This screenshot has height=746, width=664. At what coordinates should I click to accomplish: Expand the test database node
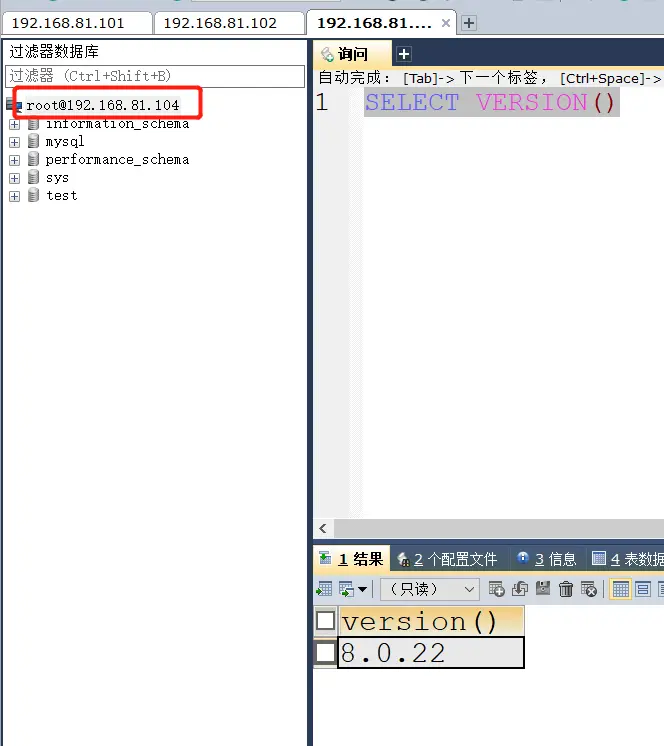(x=14, y=196)
